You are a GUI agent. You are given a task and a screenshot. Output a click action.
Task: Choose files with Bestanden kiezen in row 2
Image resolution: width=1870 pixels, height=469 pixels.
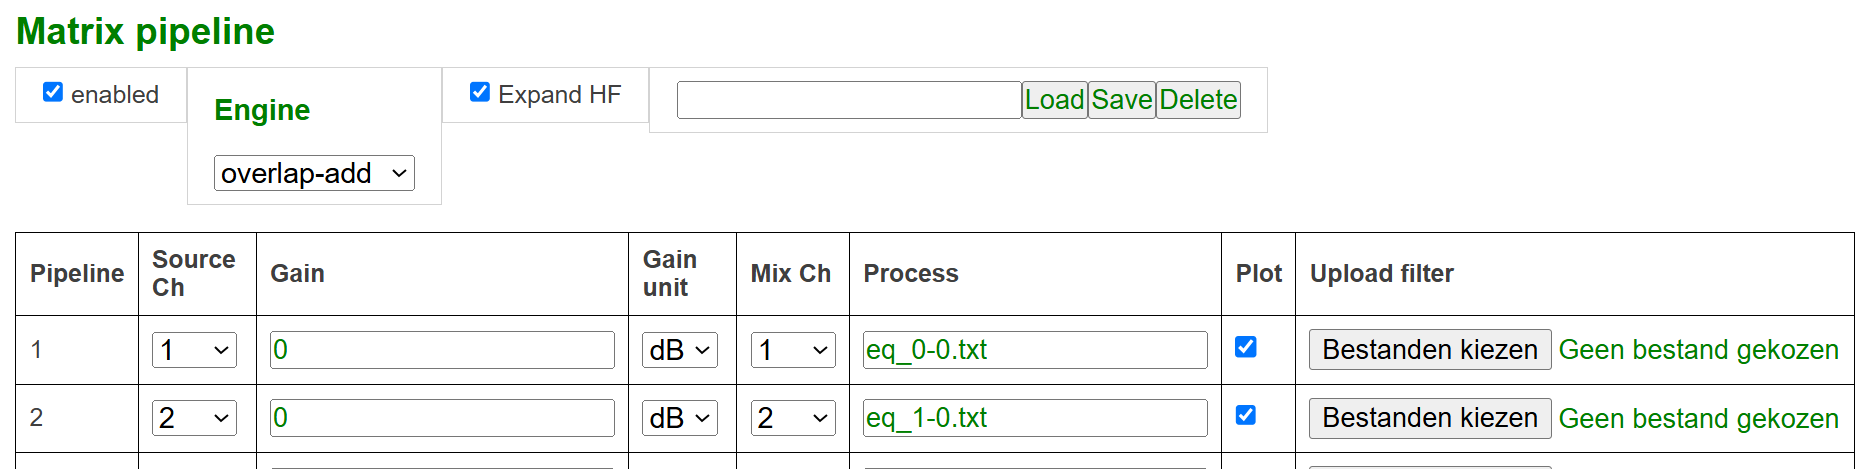pyautogui.click(x=1430, y=418)
